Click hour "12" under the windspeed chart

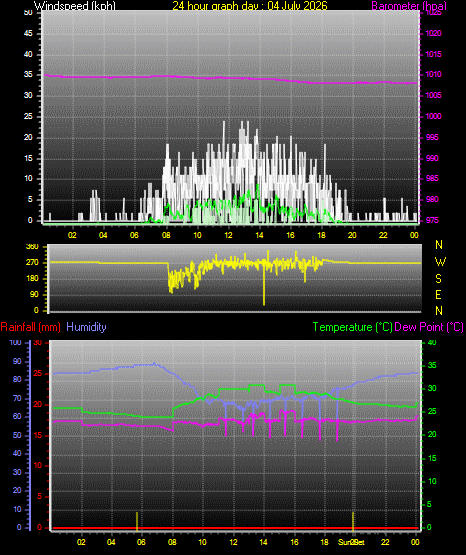[x=228, y=235]
